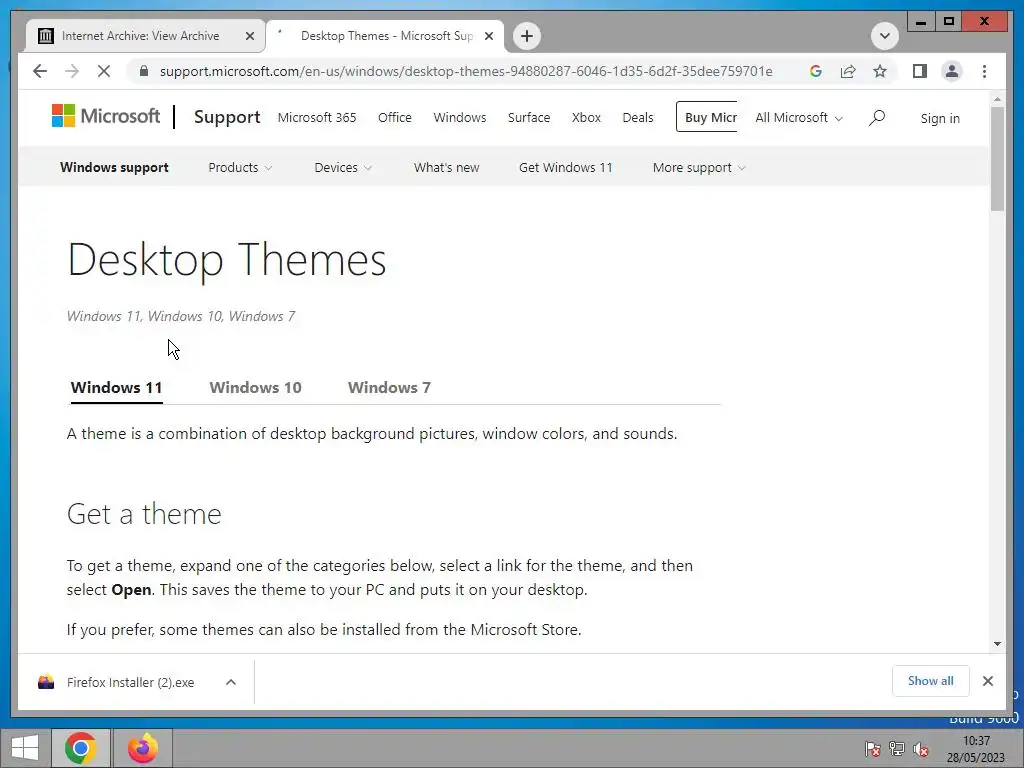The image size is (1024, 768).
Task: Open the Deals nav link
Action: [637, 118]
